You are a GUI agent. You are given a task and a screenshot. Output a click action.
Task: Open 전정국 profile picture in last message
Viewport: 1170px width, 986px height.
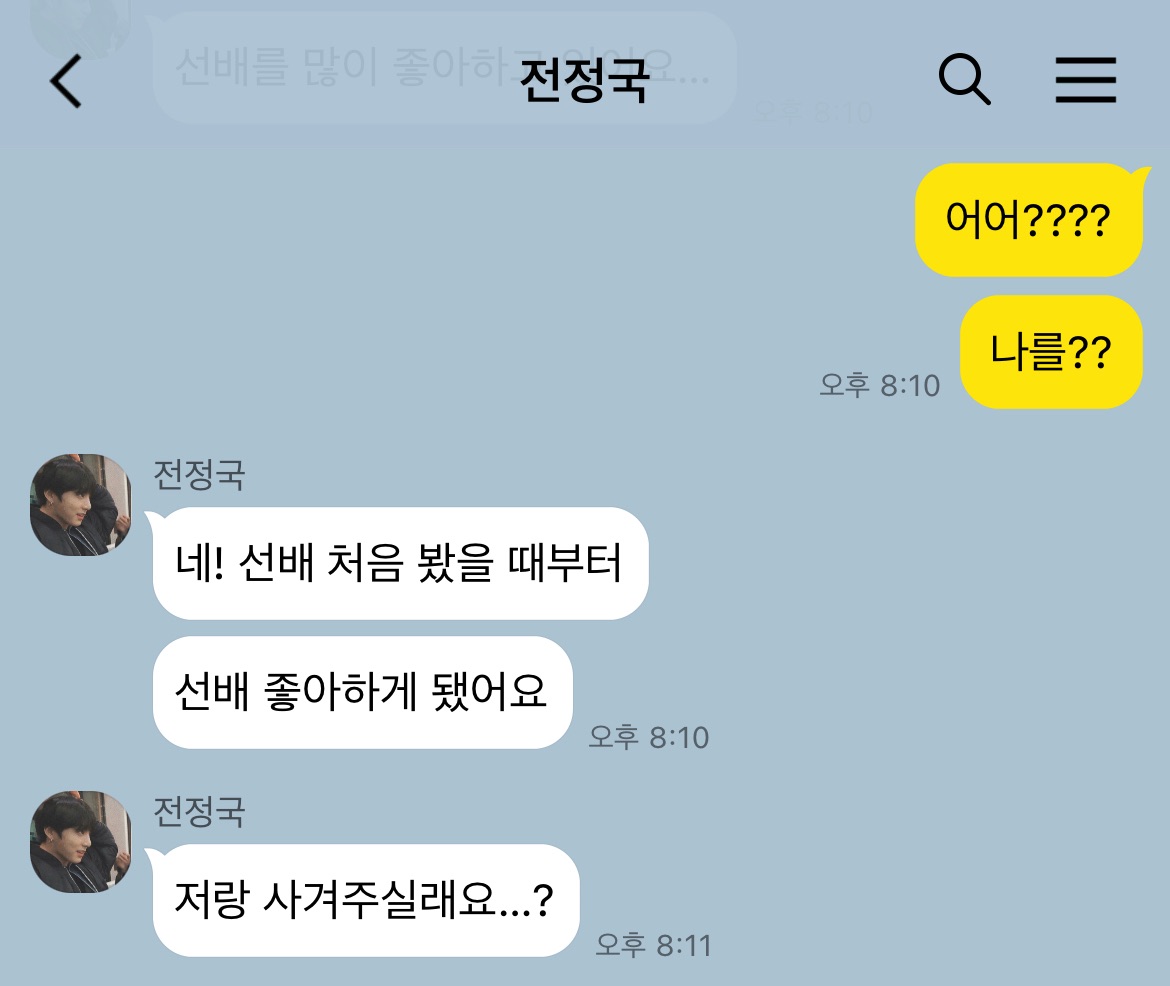coord(81,842)
